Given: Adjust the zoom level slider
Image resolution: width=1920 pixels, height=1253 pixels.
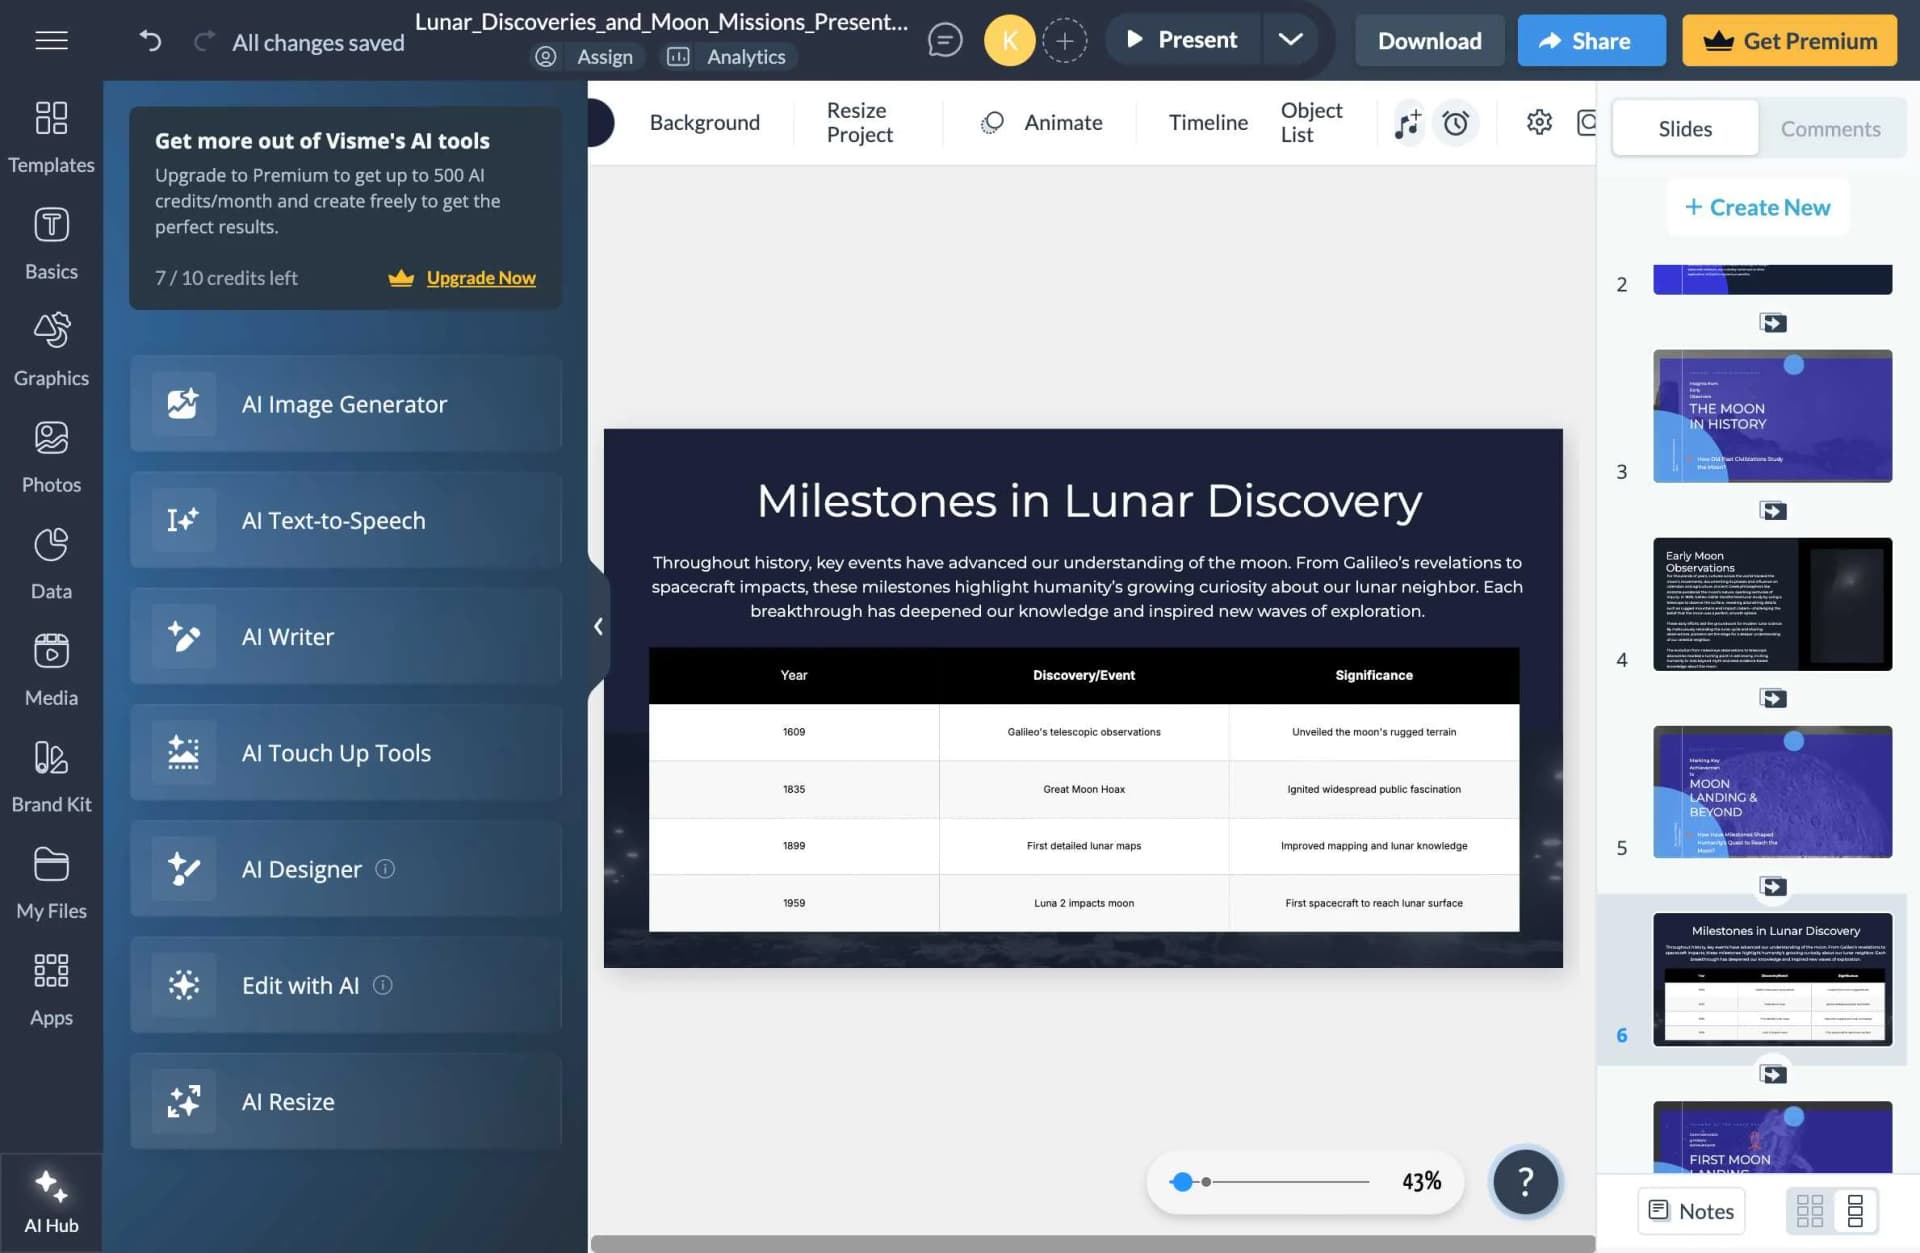Looking at the screenshot, I should pyautogui.click(x=1270, y=1181).
